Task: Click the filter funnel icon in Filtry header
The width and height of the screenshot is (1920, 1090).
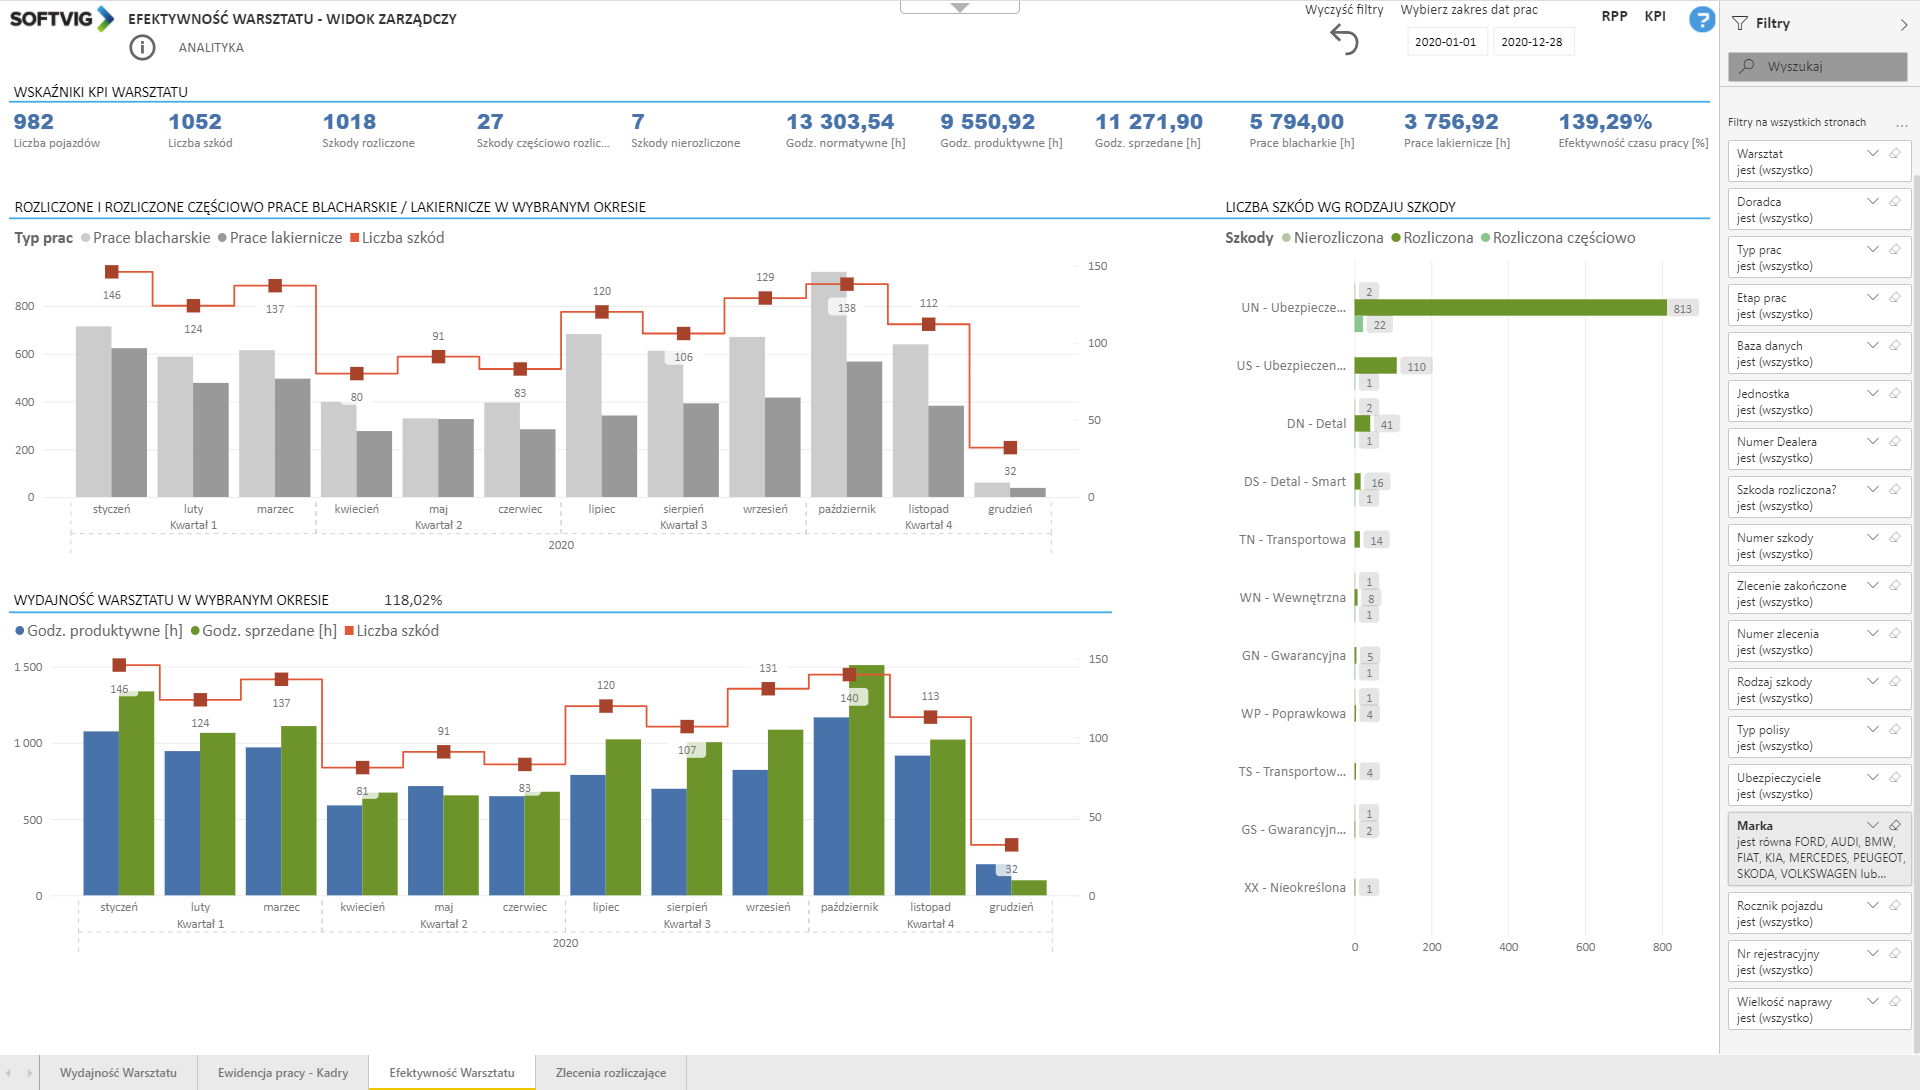Action: [x=1740, y=23]
